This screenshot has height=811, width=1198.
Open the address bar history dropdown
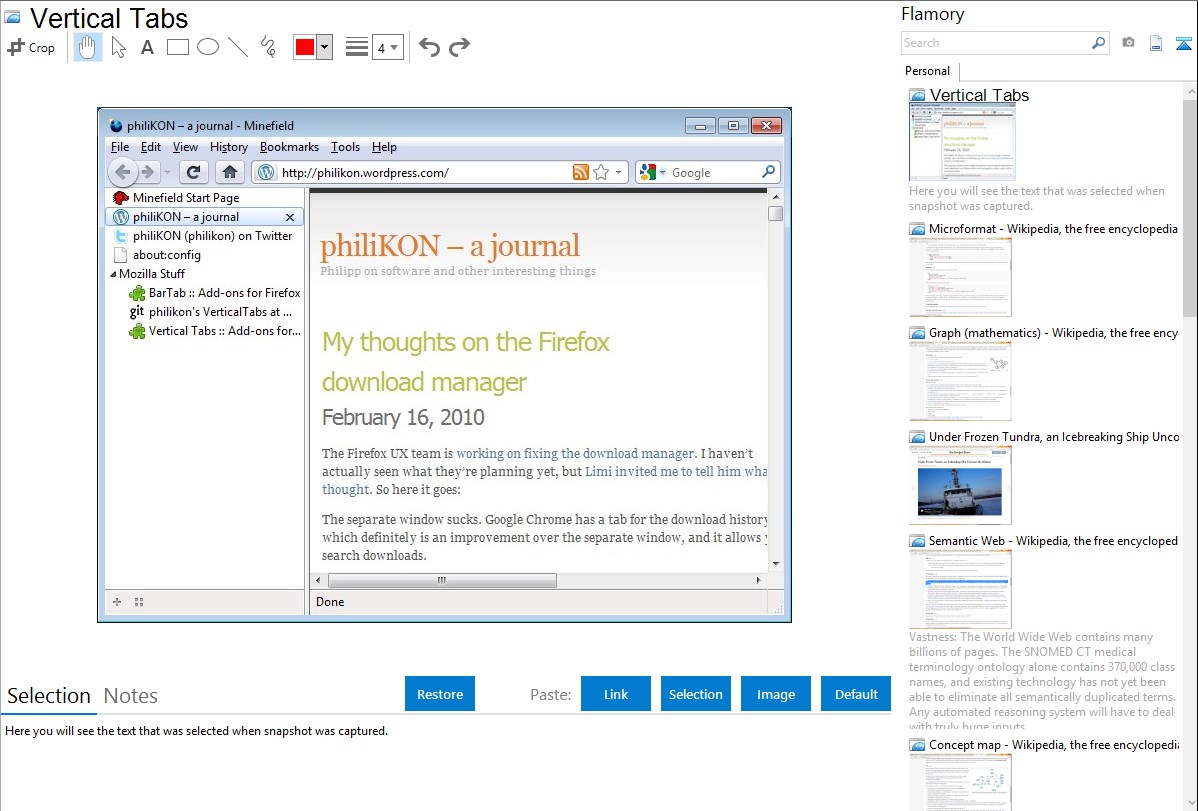(x=619, y=173)
